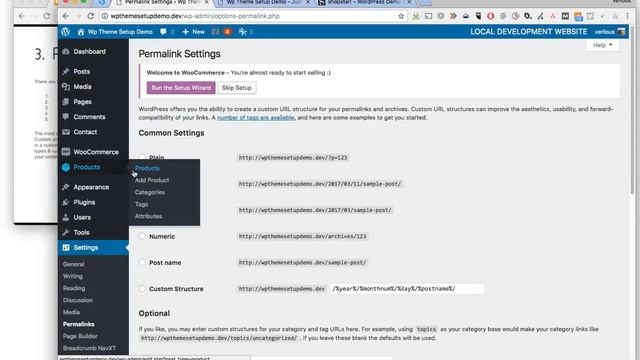Open Attributes in Products flyout
Image resolution: width=640 pixels, height=360 pixels.
pyautogui.click(x=148, y=216)
